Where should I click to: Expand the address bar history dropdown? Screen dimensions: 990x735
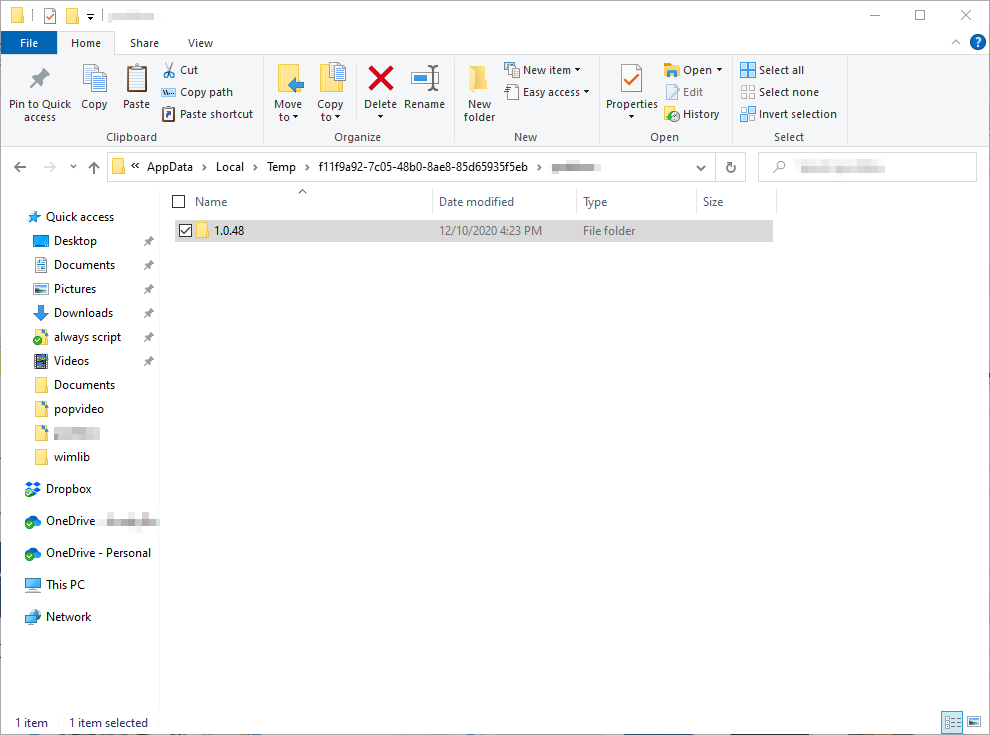700,167
